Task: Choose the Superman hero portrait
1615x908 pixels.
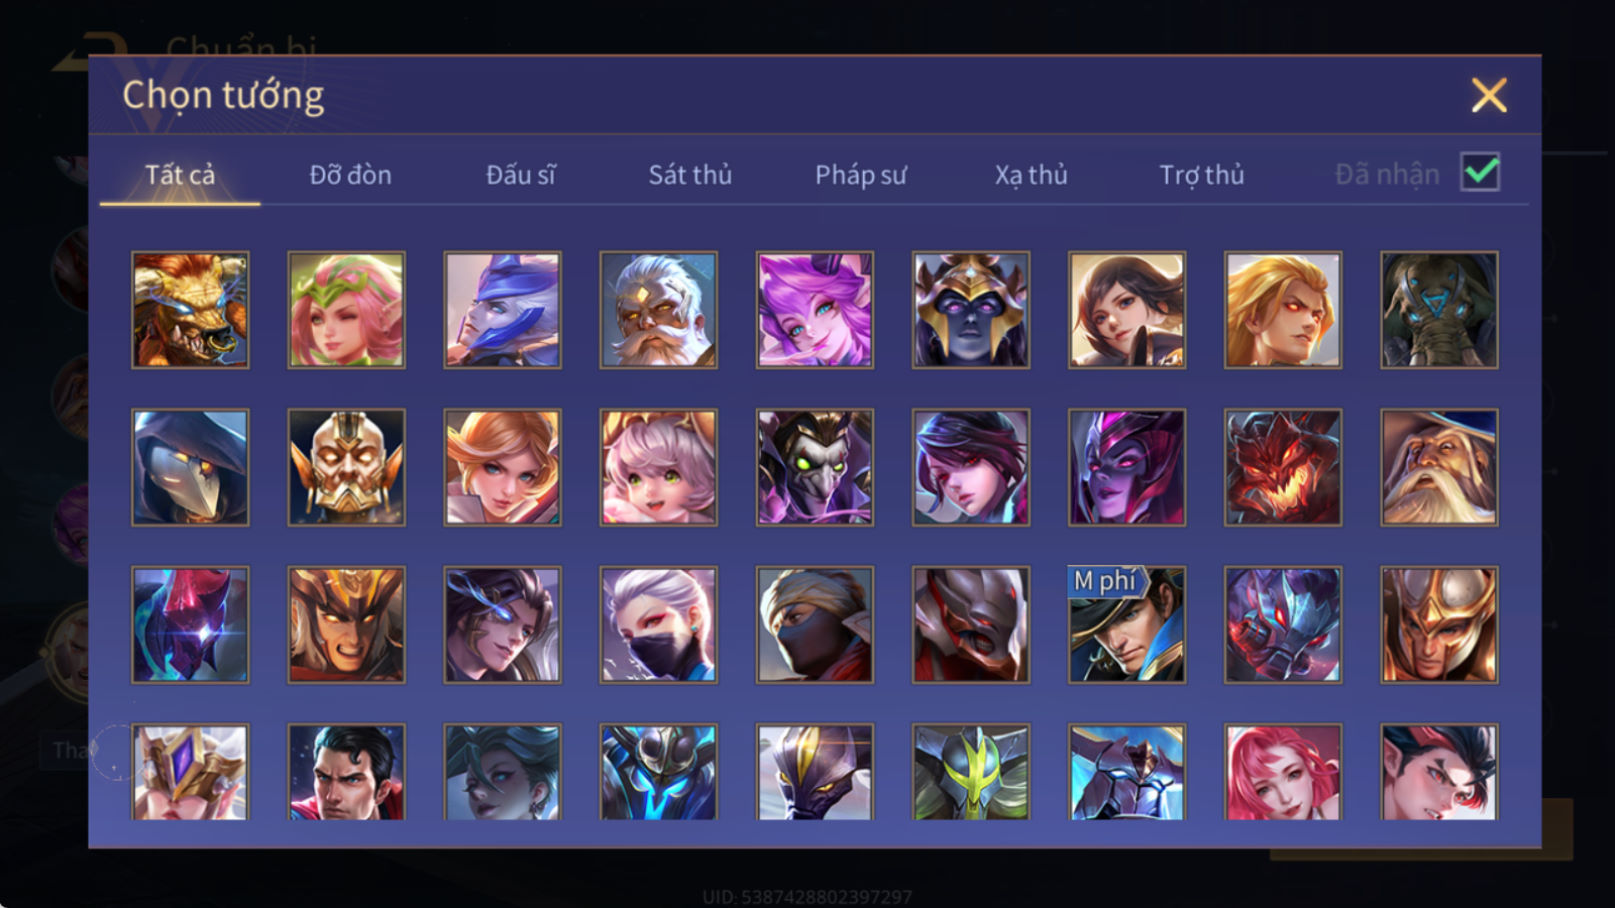Action: tap(346, 772)
